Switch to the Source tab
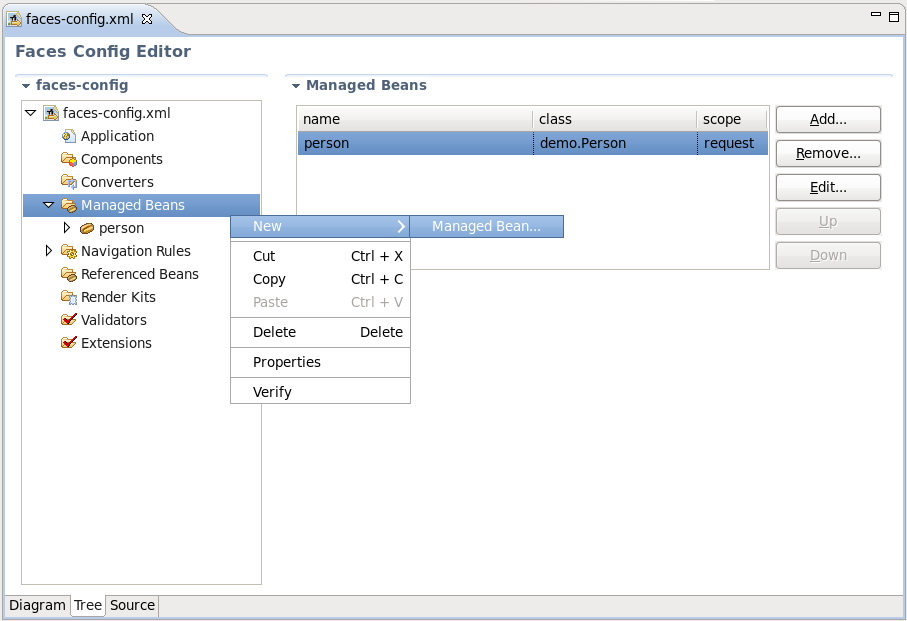 132,606
